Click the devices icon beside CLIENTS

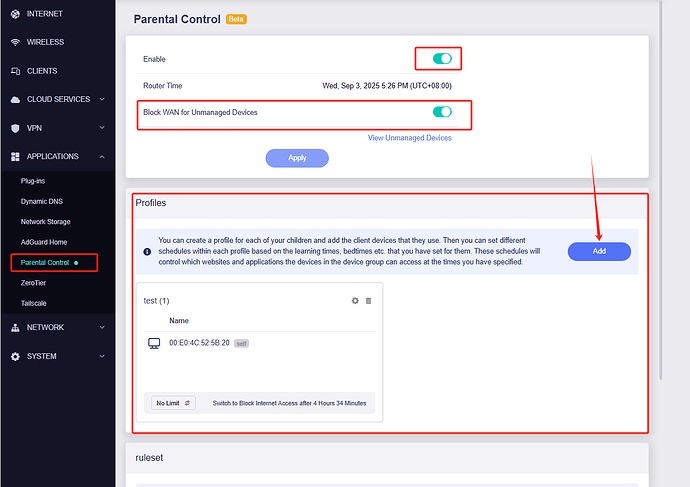click(15, 71)
